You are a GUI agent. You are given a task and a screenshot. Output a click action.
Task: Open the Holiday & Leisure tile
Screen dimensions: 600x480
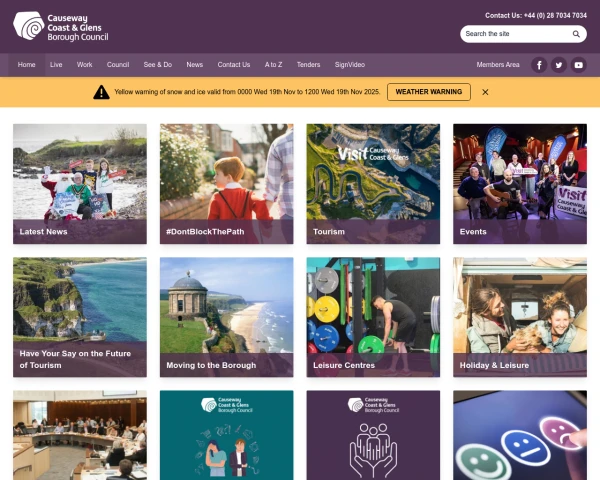tap(520, 317)
